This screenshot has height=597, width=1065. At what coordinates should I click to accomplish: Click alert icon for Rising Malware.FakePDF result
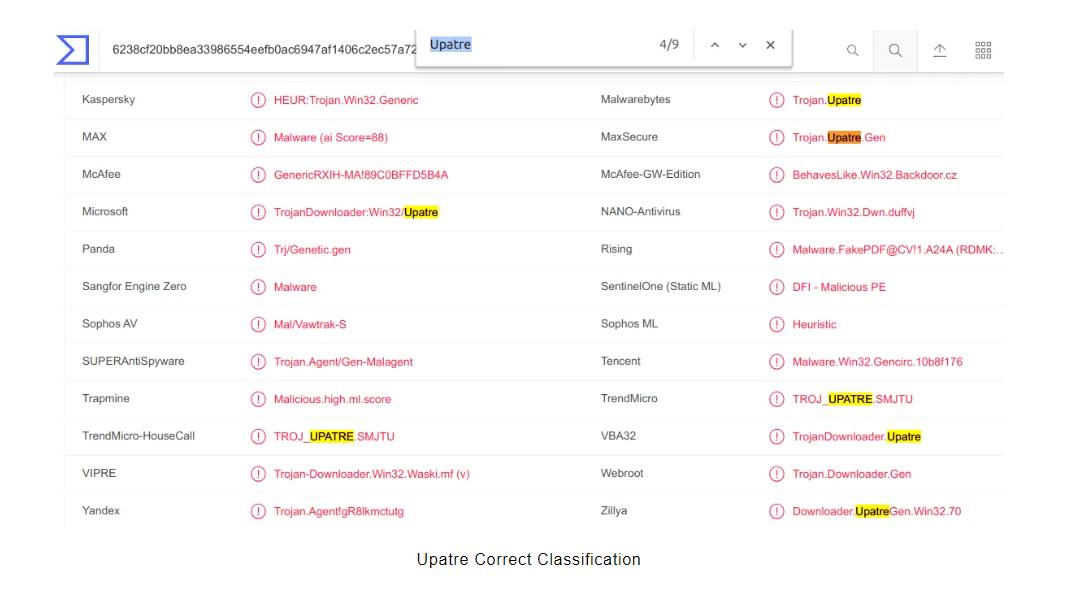[x=776, y=249]
